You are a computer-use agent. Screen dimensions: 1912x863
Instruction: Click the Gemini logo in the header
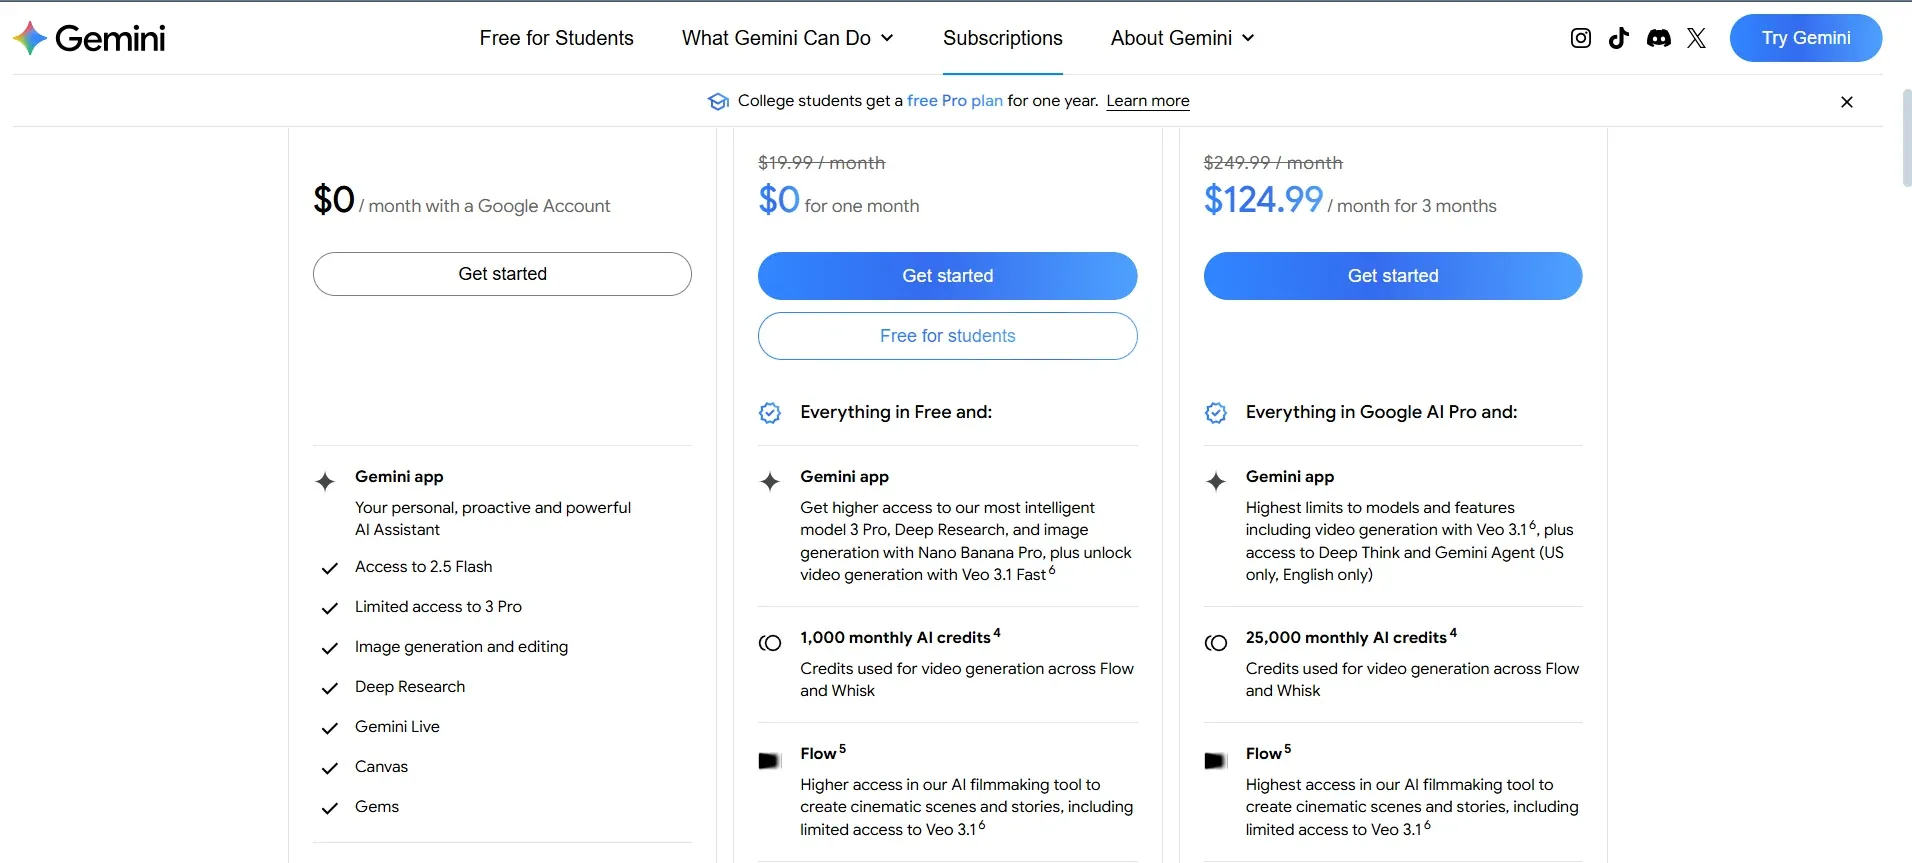[88, 37]
